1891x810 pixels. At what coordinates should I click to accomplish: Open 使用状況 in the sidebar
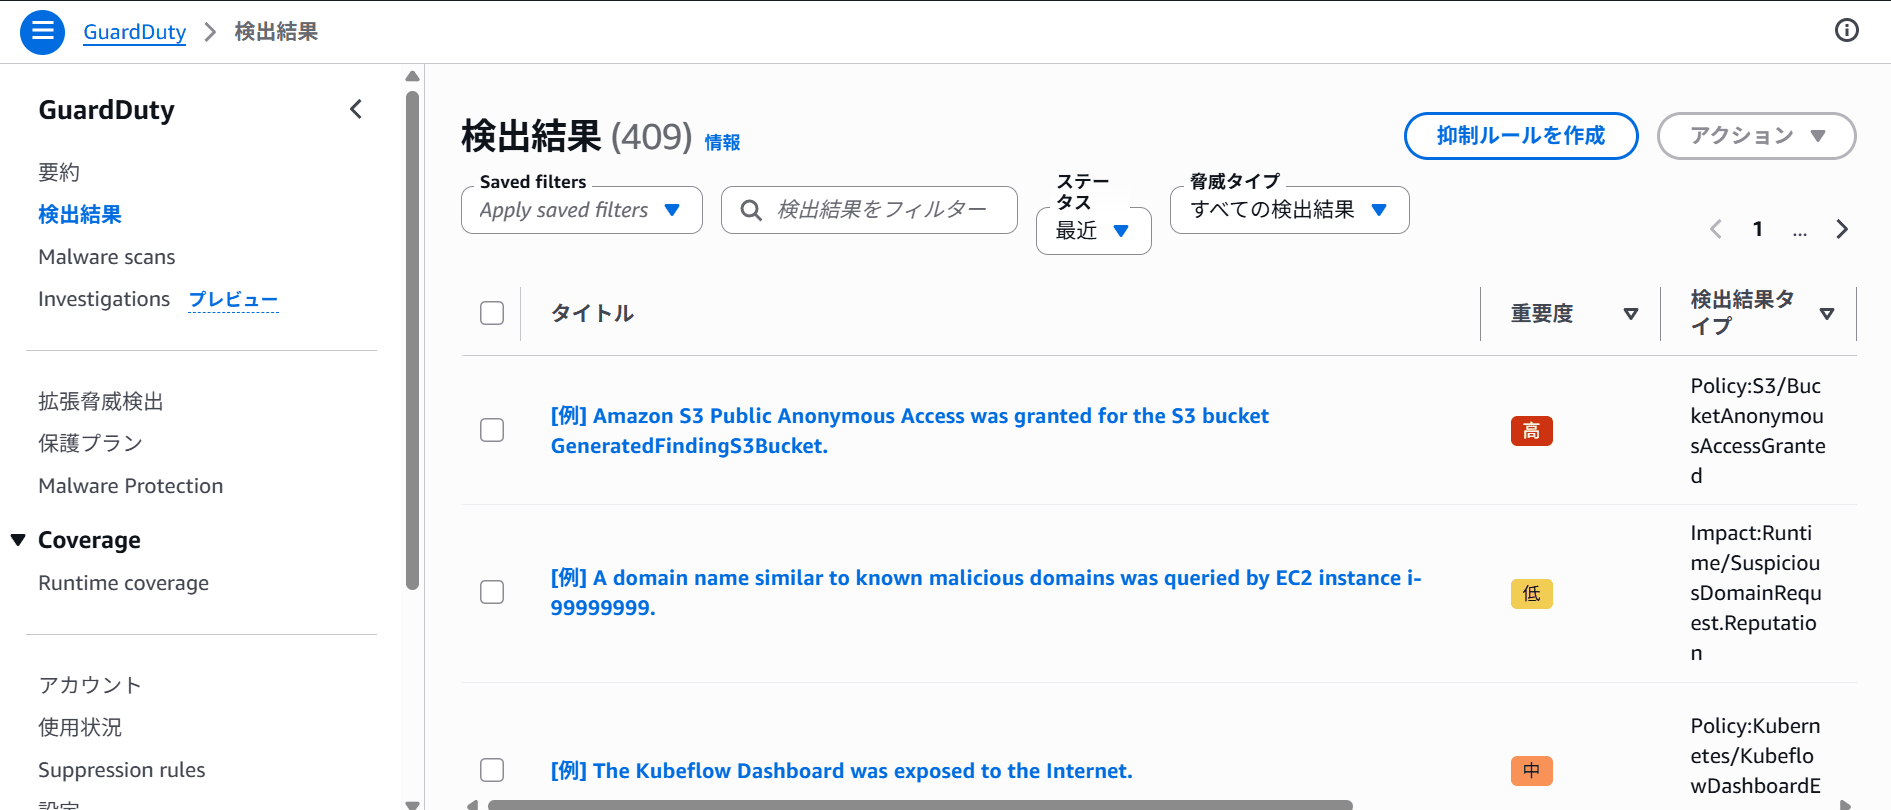80,727
